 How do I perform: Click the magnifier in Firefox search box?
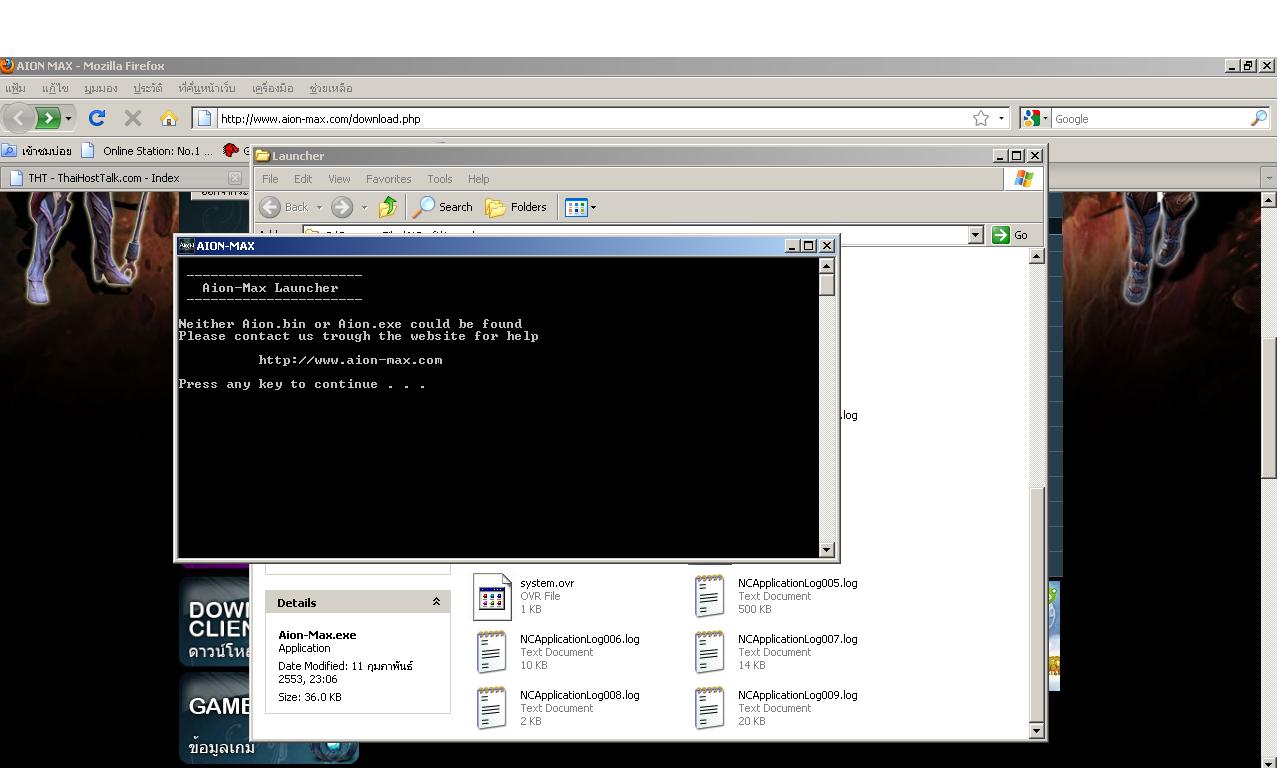[1258, 118]
